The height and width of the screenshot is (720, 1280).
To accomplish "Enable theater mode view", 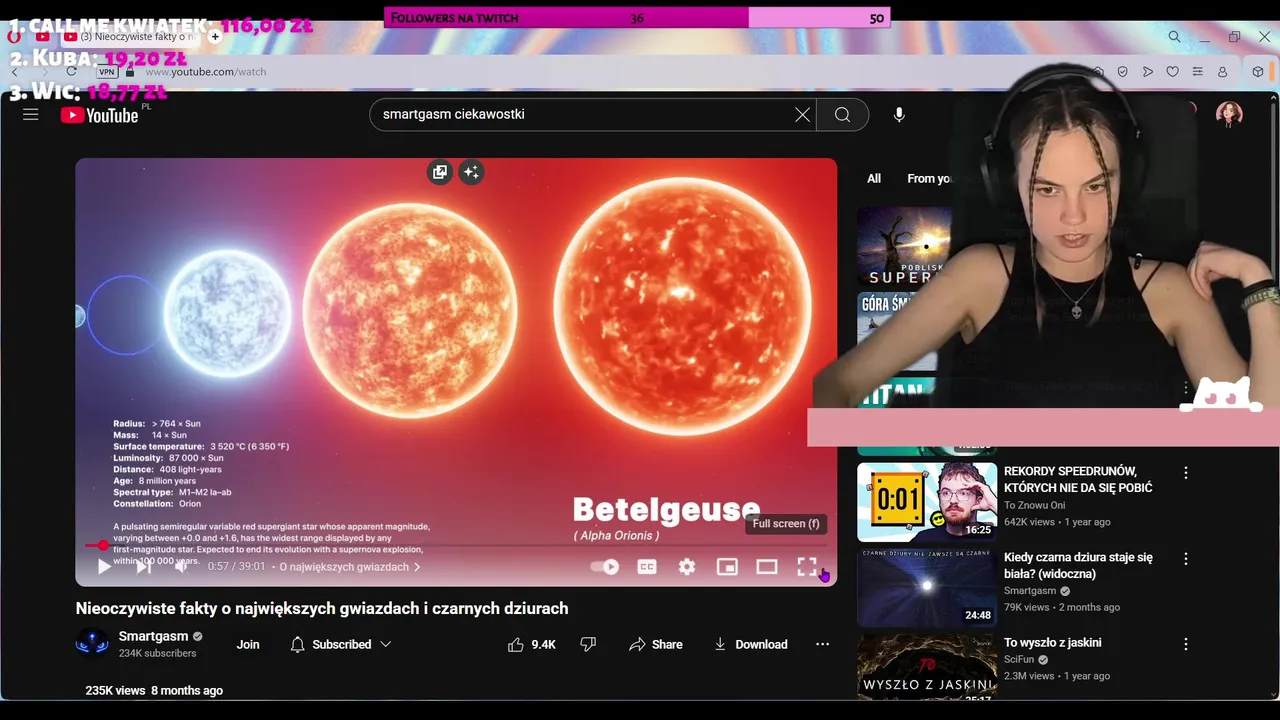I will click(767, 567).
